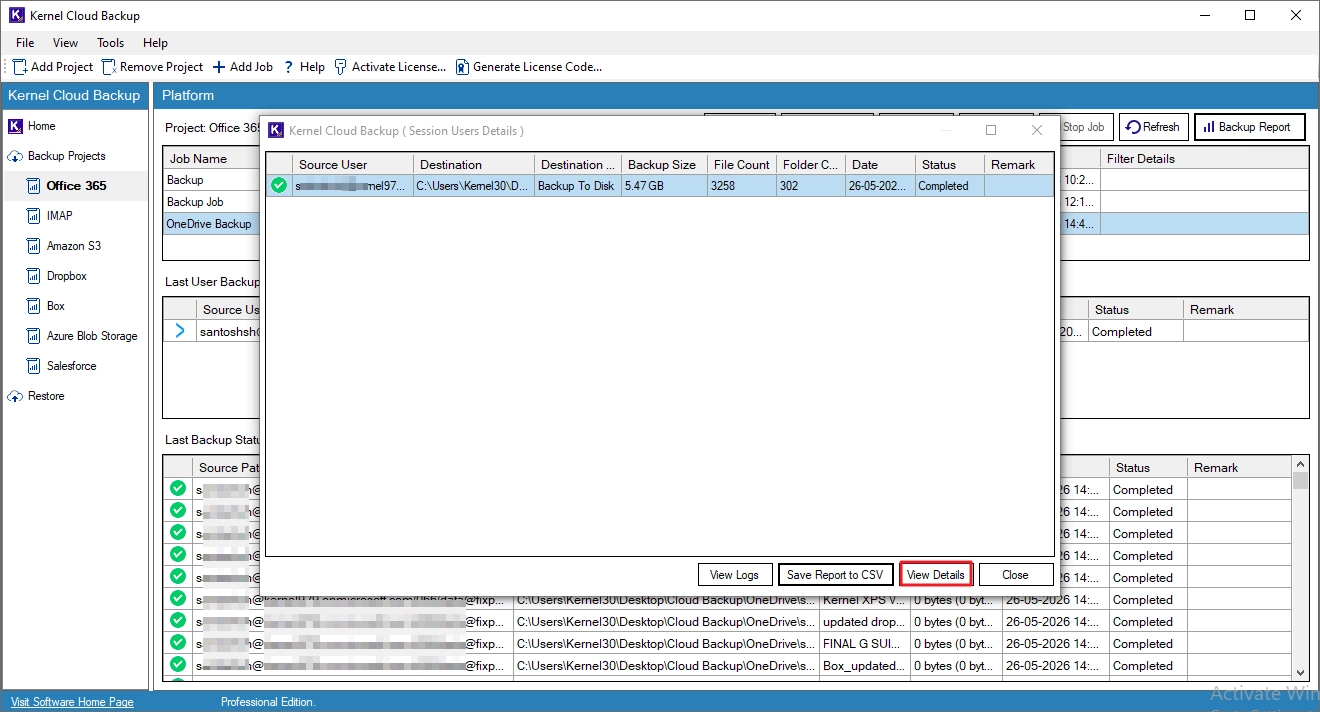Click the Dropbox chart icon
Image resolution: width=1320 pixels, height=712 pixels.
(x=33, y=276)
